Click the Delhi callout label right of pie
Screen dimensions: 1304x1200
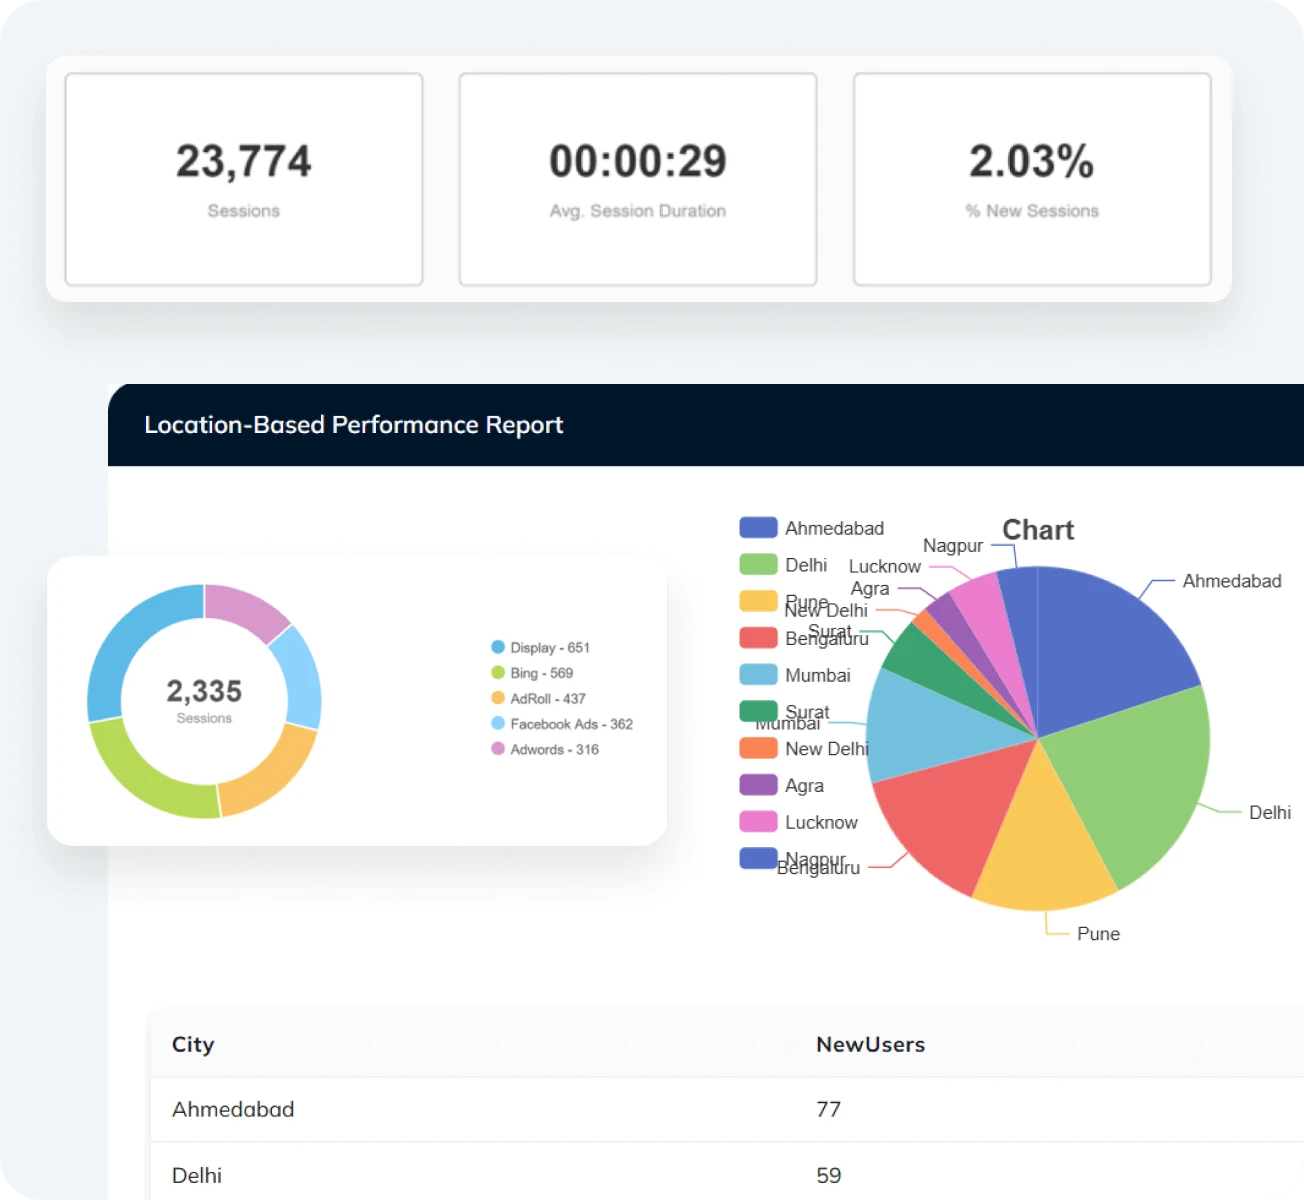coord(1270,813)
